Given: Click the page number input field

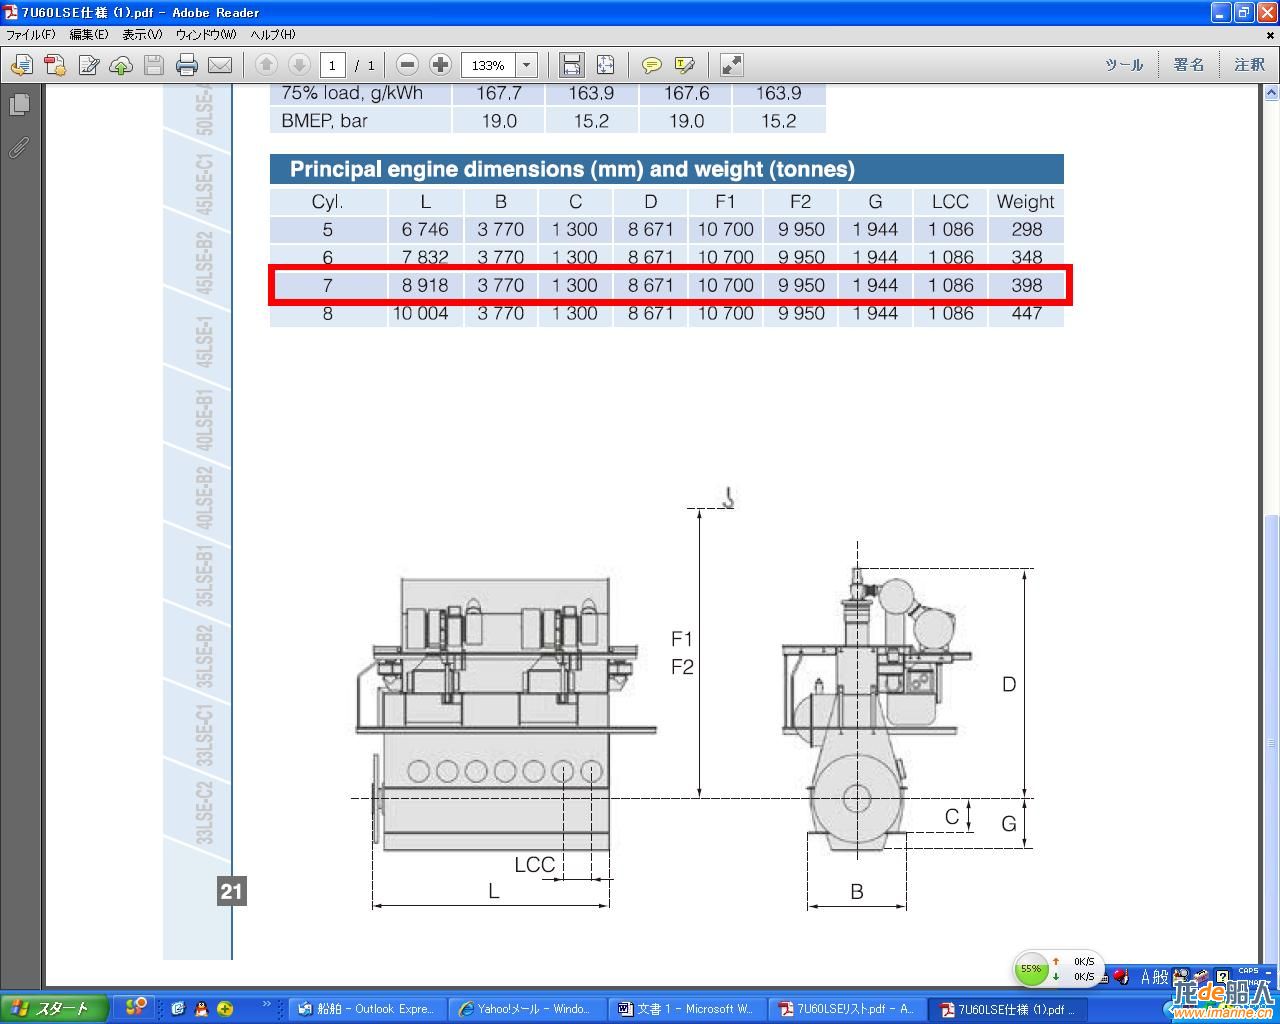Looking at the screenshot, I should (x=332, y=65).
